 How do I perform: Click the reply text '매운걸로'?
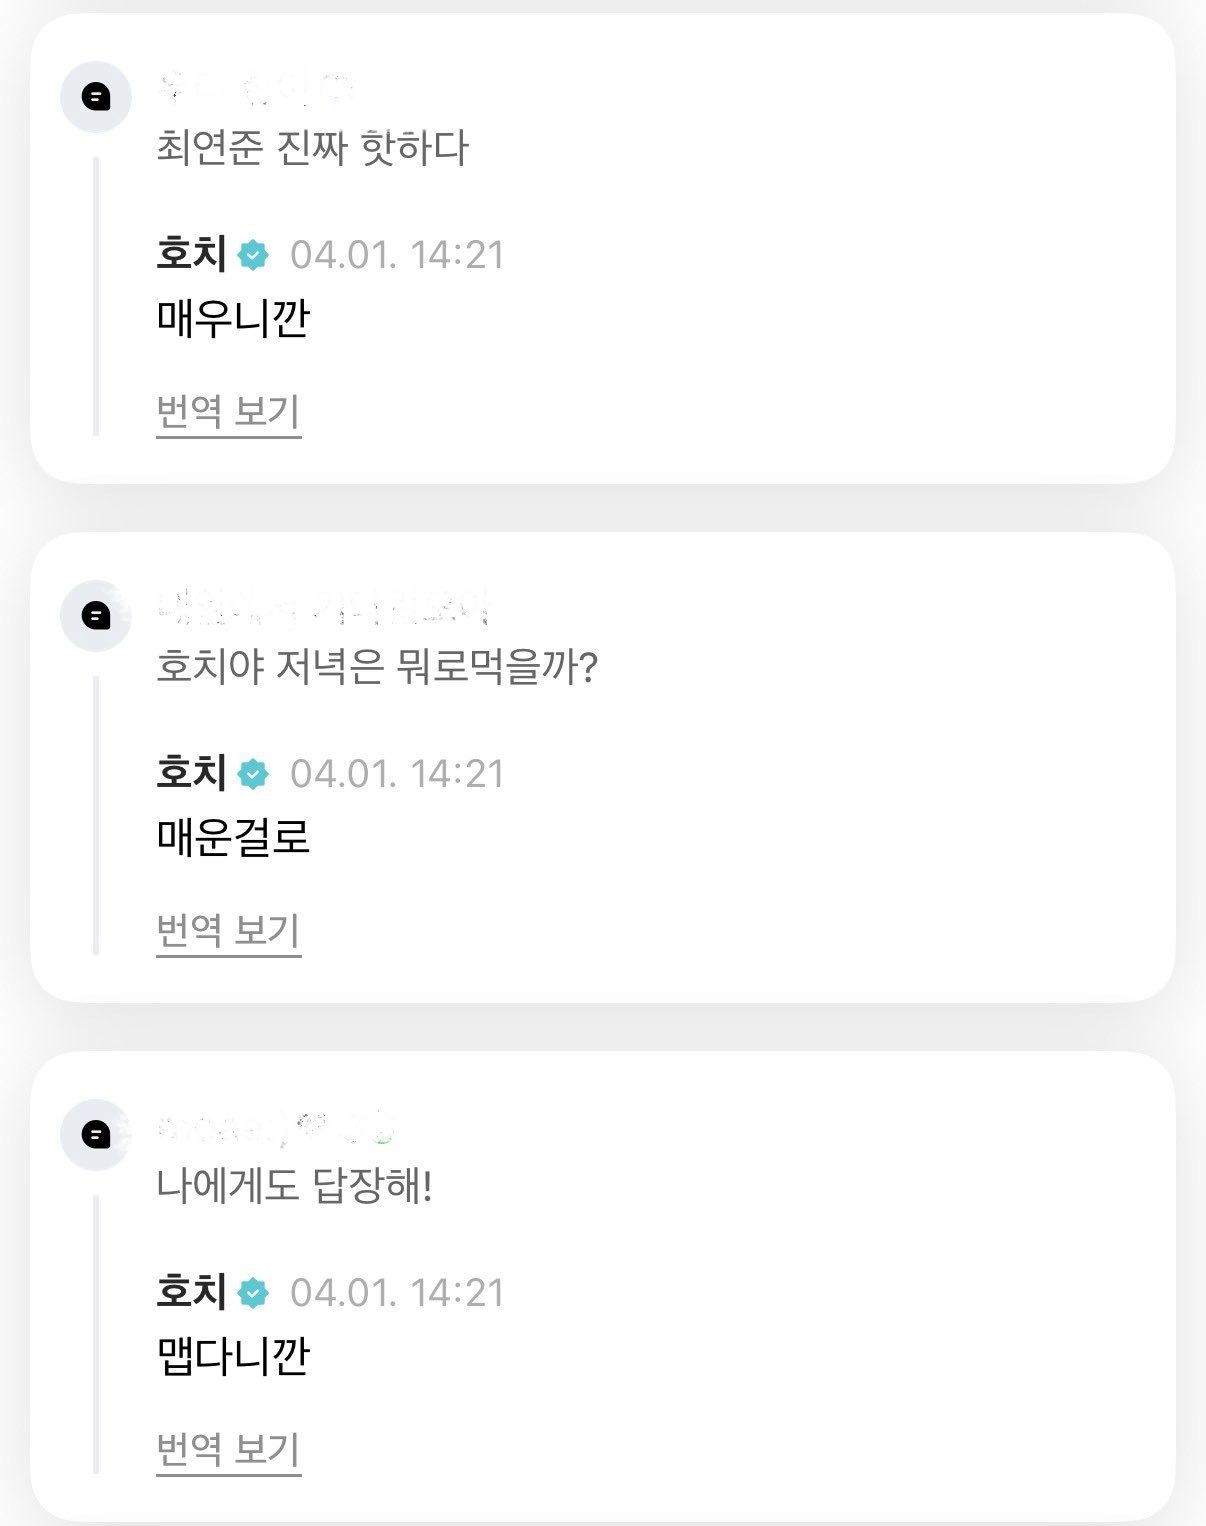[x=234, y=837]
